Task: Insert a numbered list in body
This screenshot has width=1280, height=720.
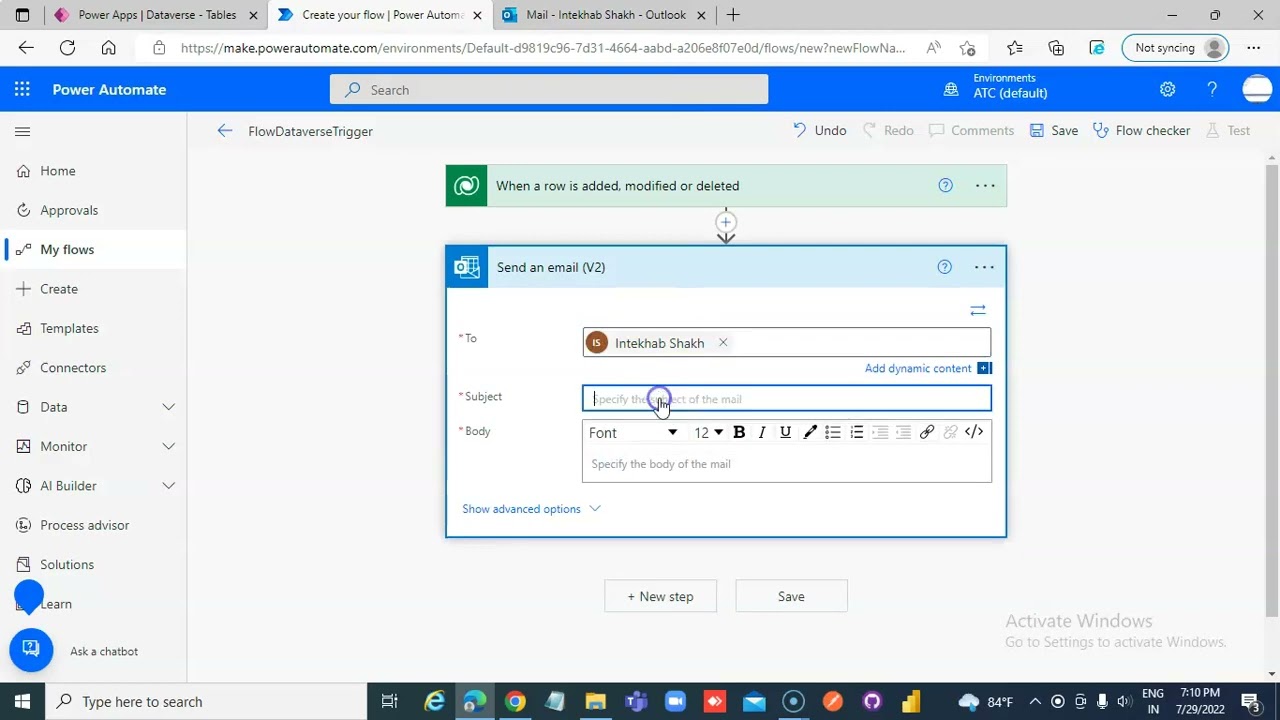Action: (x=857, y=432)
